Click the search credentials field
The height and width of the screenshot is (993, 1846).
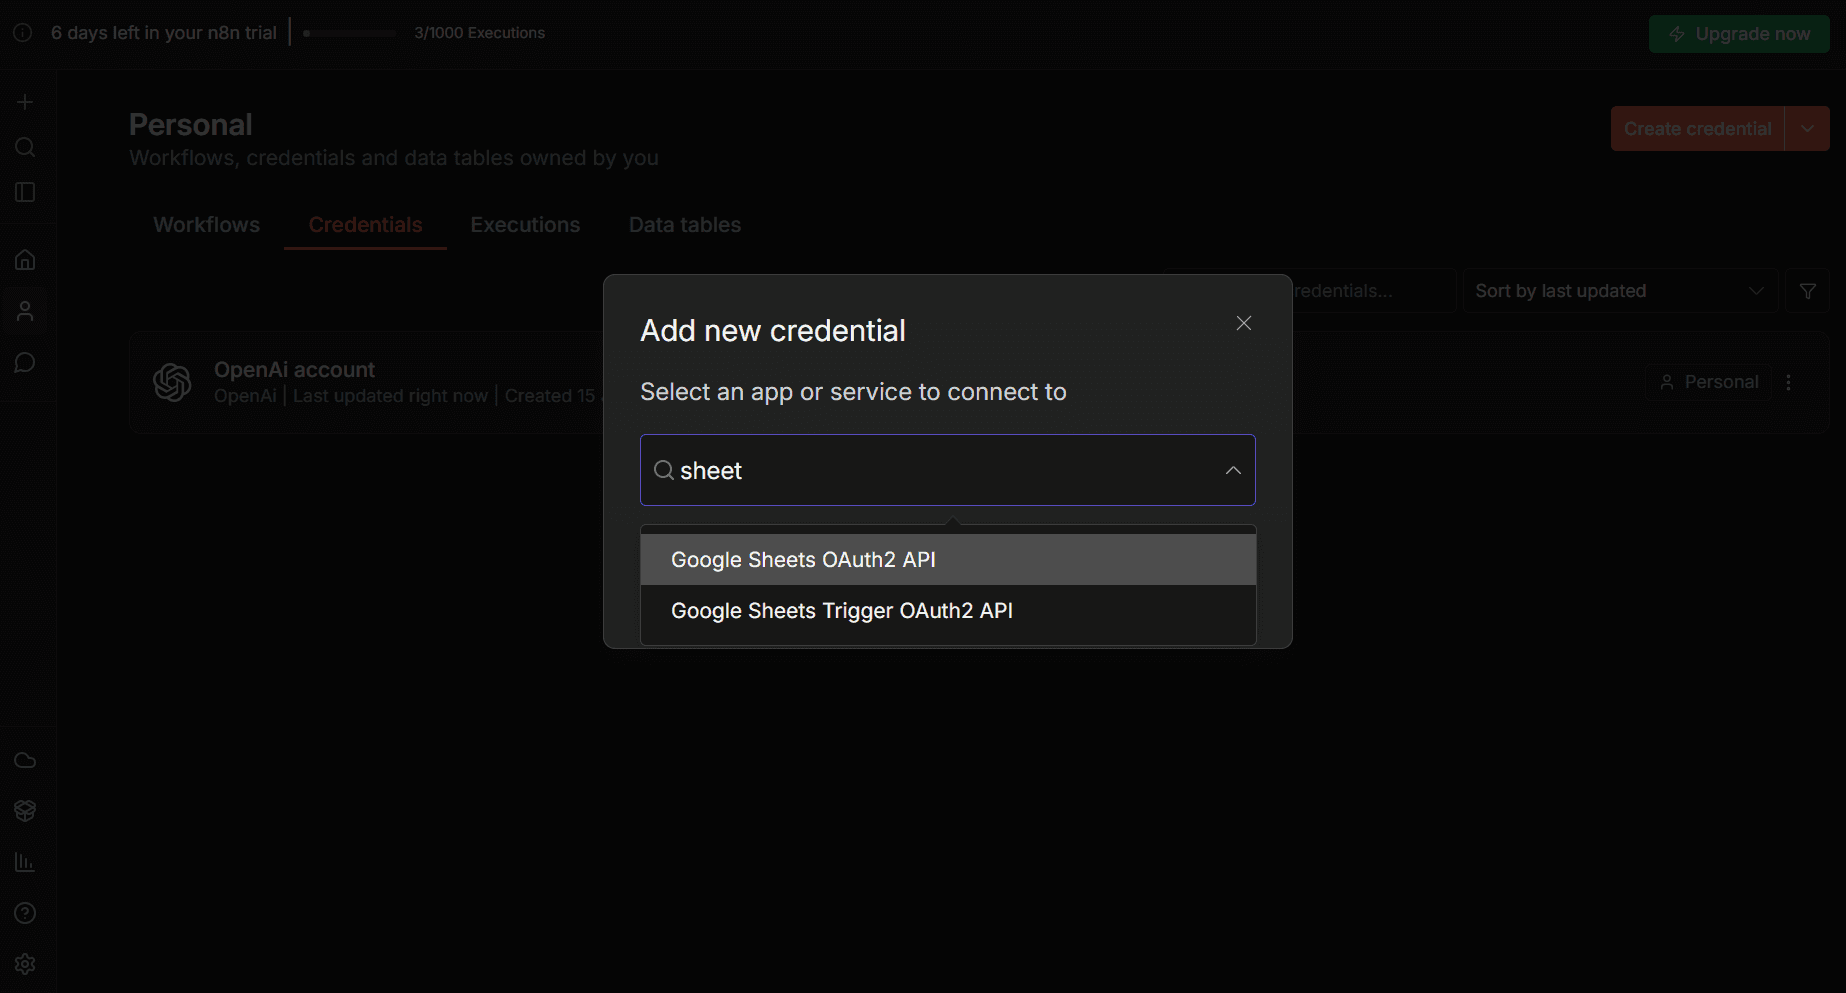coord(1373,291)
